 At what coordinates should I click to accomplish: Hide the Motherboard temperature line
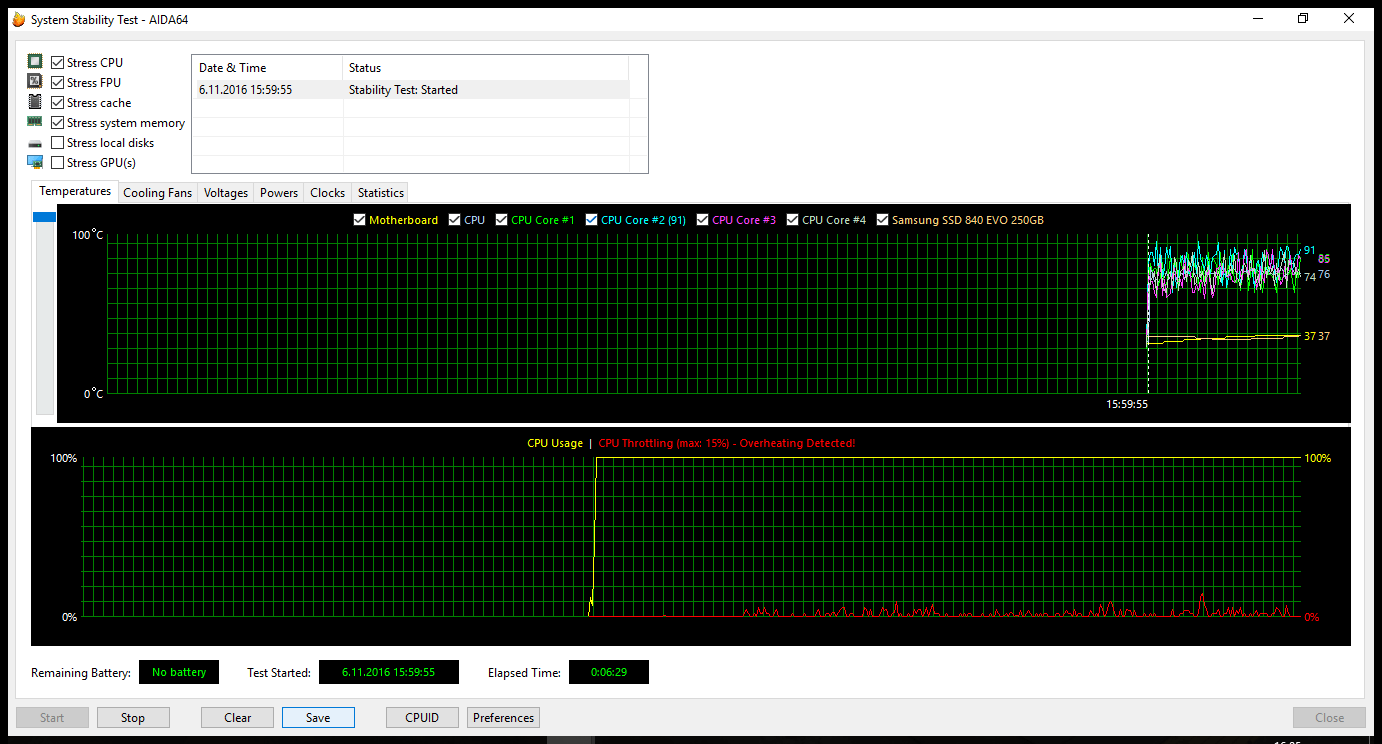coord(360,220)
